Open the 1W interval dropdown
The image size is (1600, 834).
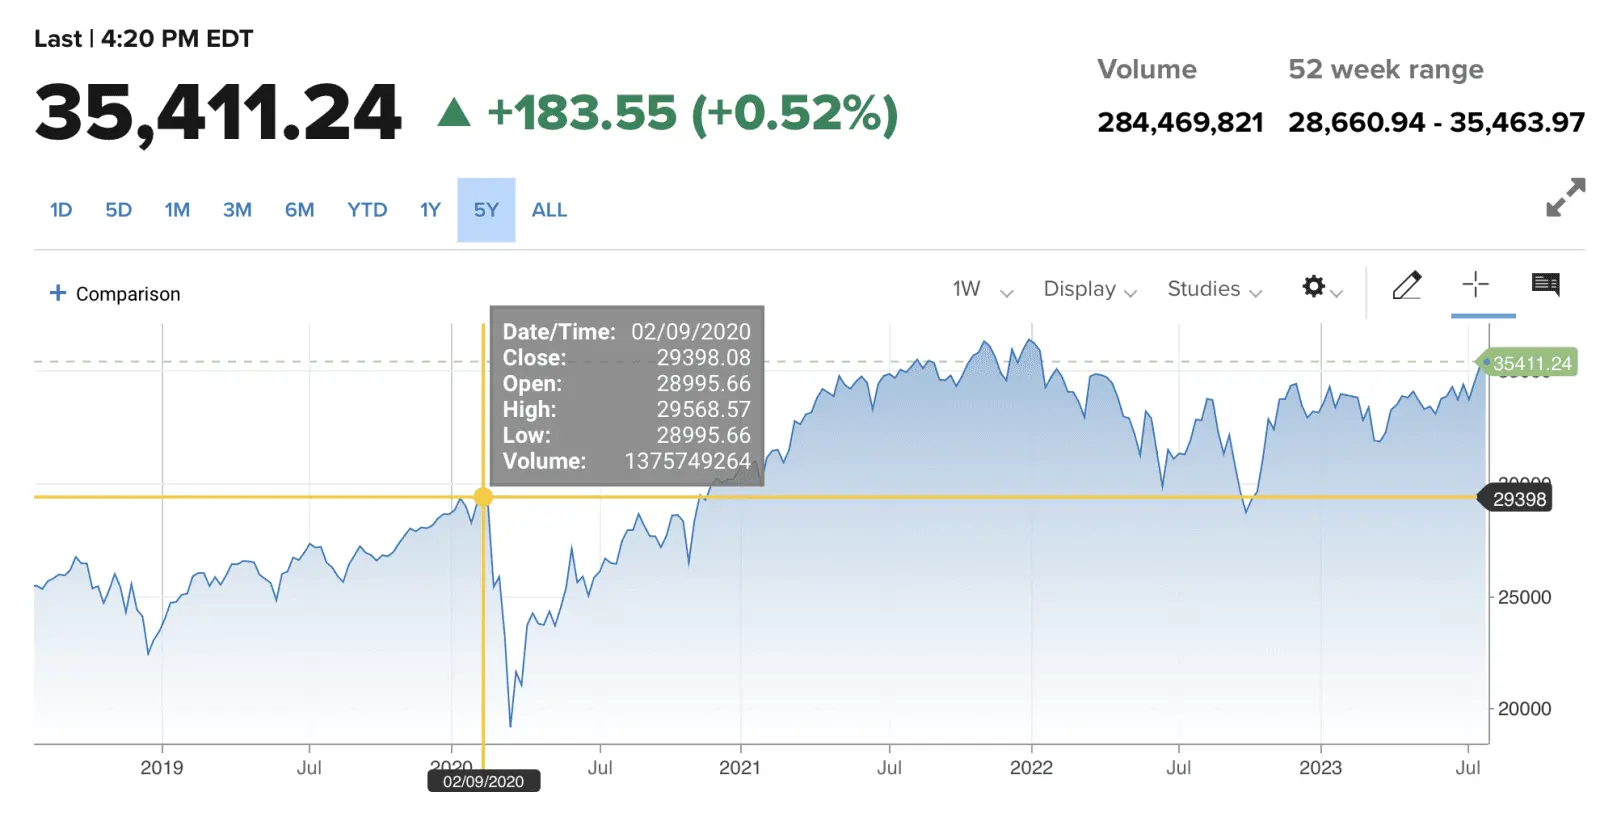pos(981,290)
